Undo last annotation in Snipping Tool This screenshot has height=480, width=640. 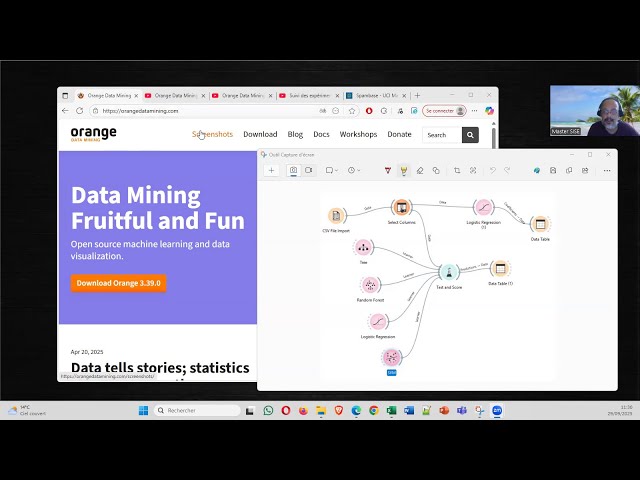click(493, 170)
